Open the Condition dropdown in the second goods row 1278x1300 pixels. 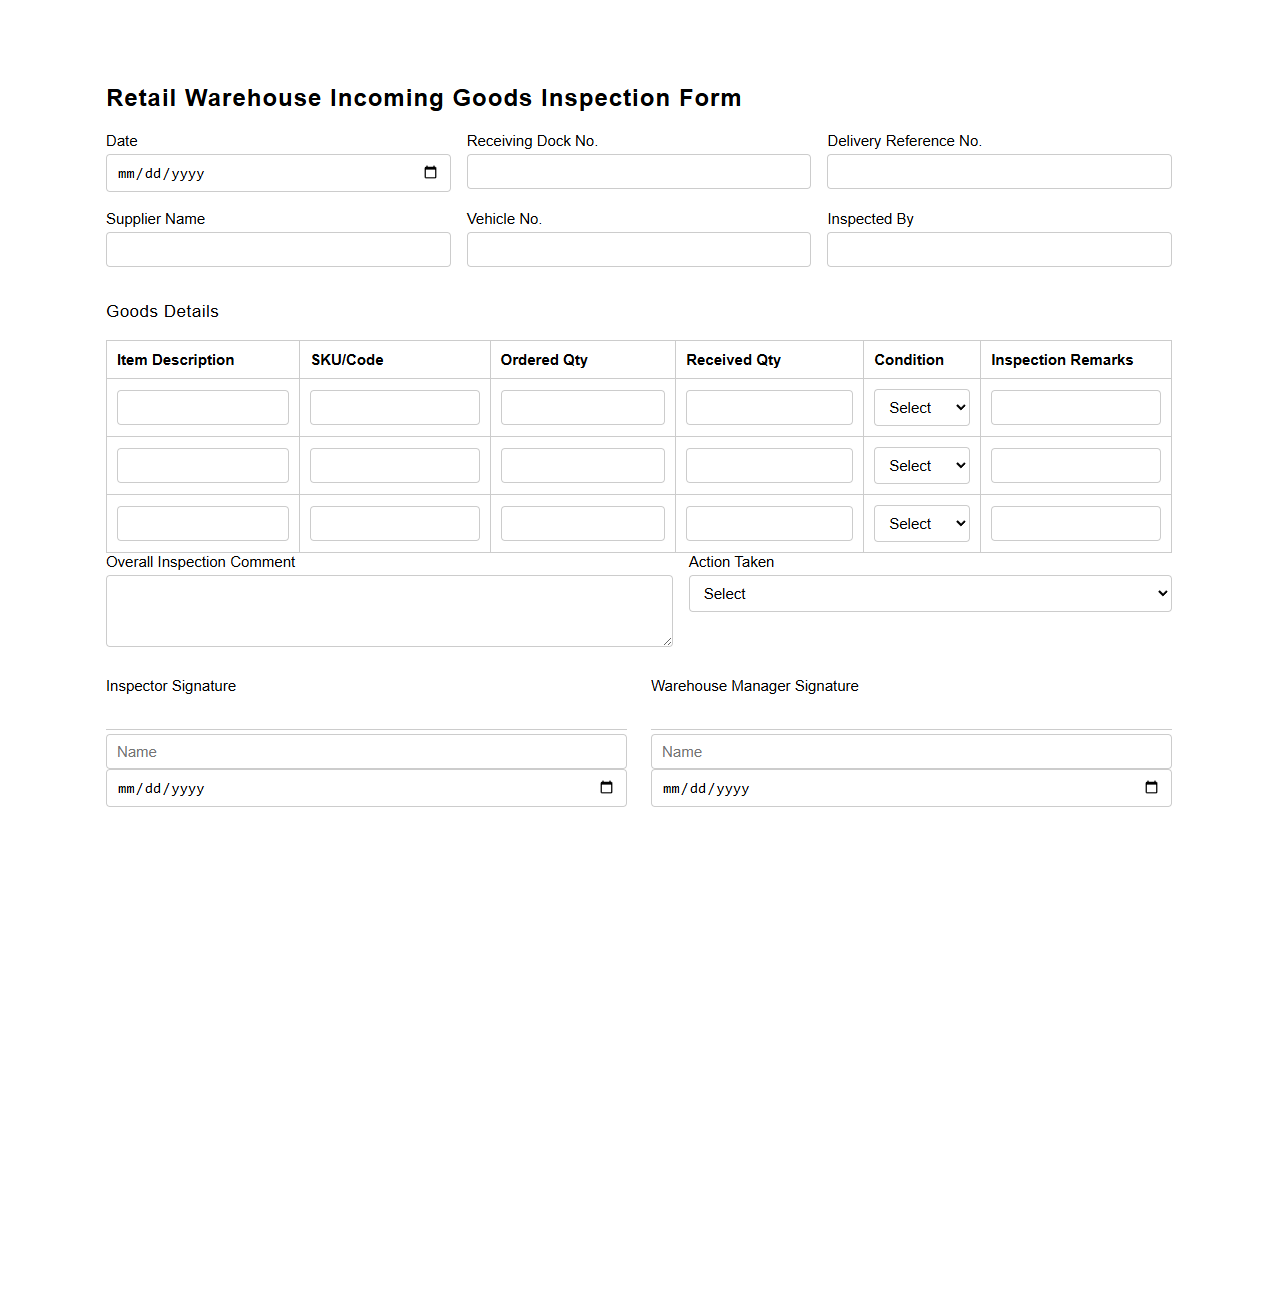(x=920, y=465)
